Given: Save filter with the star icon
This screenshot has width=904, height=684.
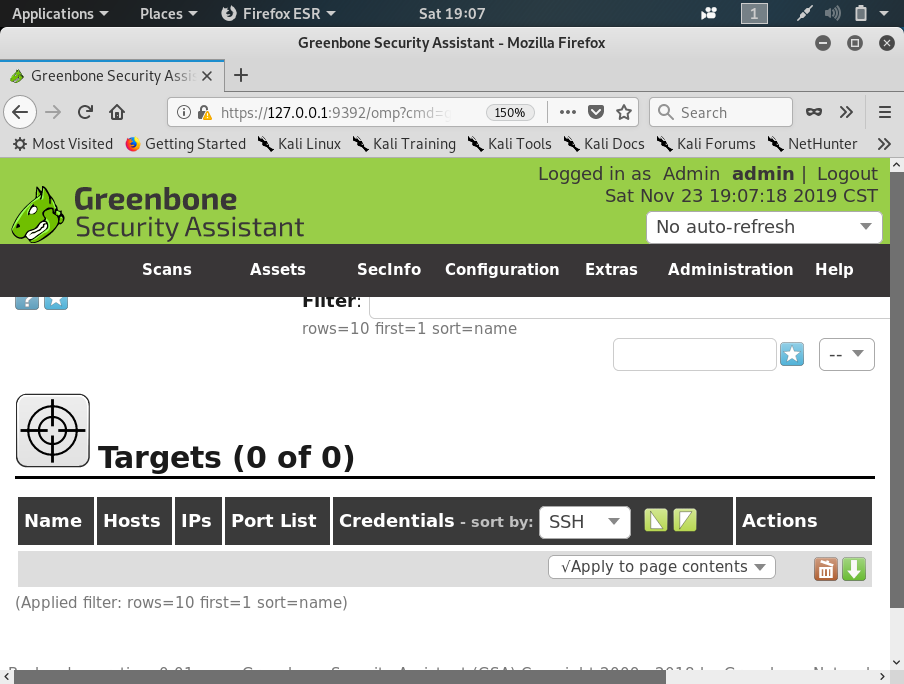Looking at the screenshot, I should pos(792,354).
